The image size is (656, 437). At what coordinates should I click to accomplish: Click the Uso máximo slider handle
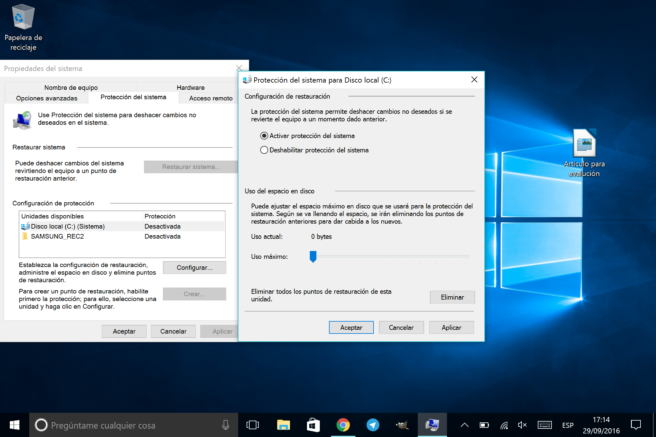313,256
